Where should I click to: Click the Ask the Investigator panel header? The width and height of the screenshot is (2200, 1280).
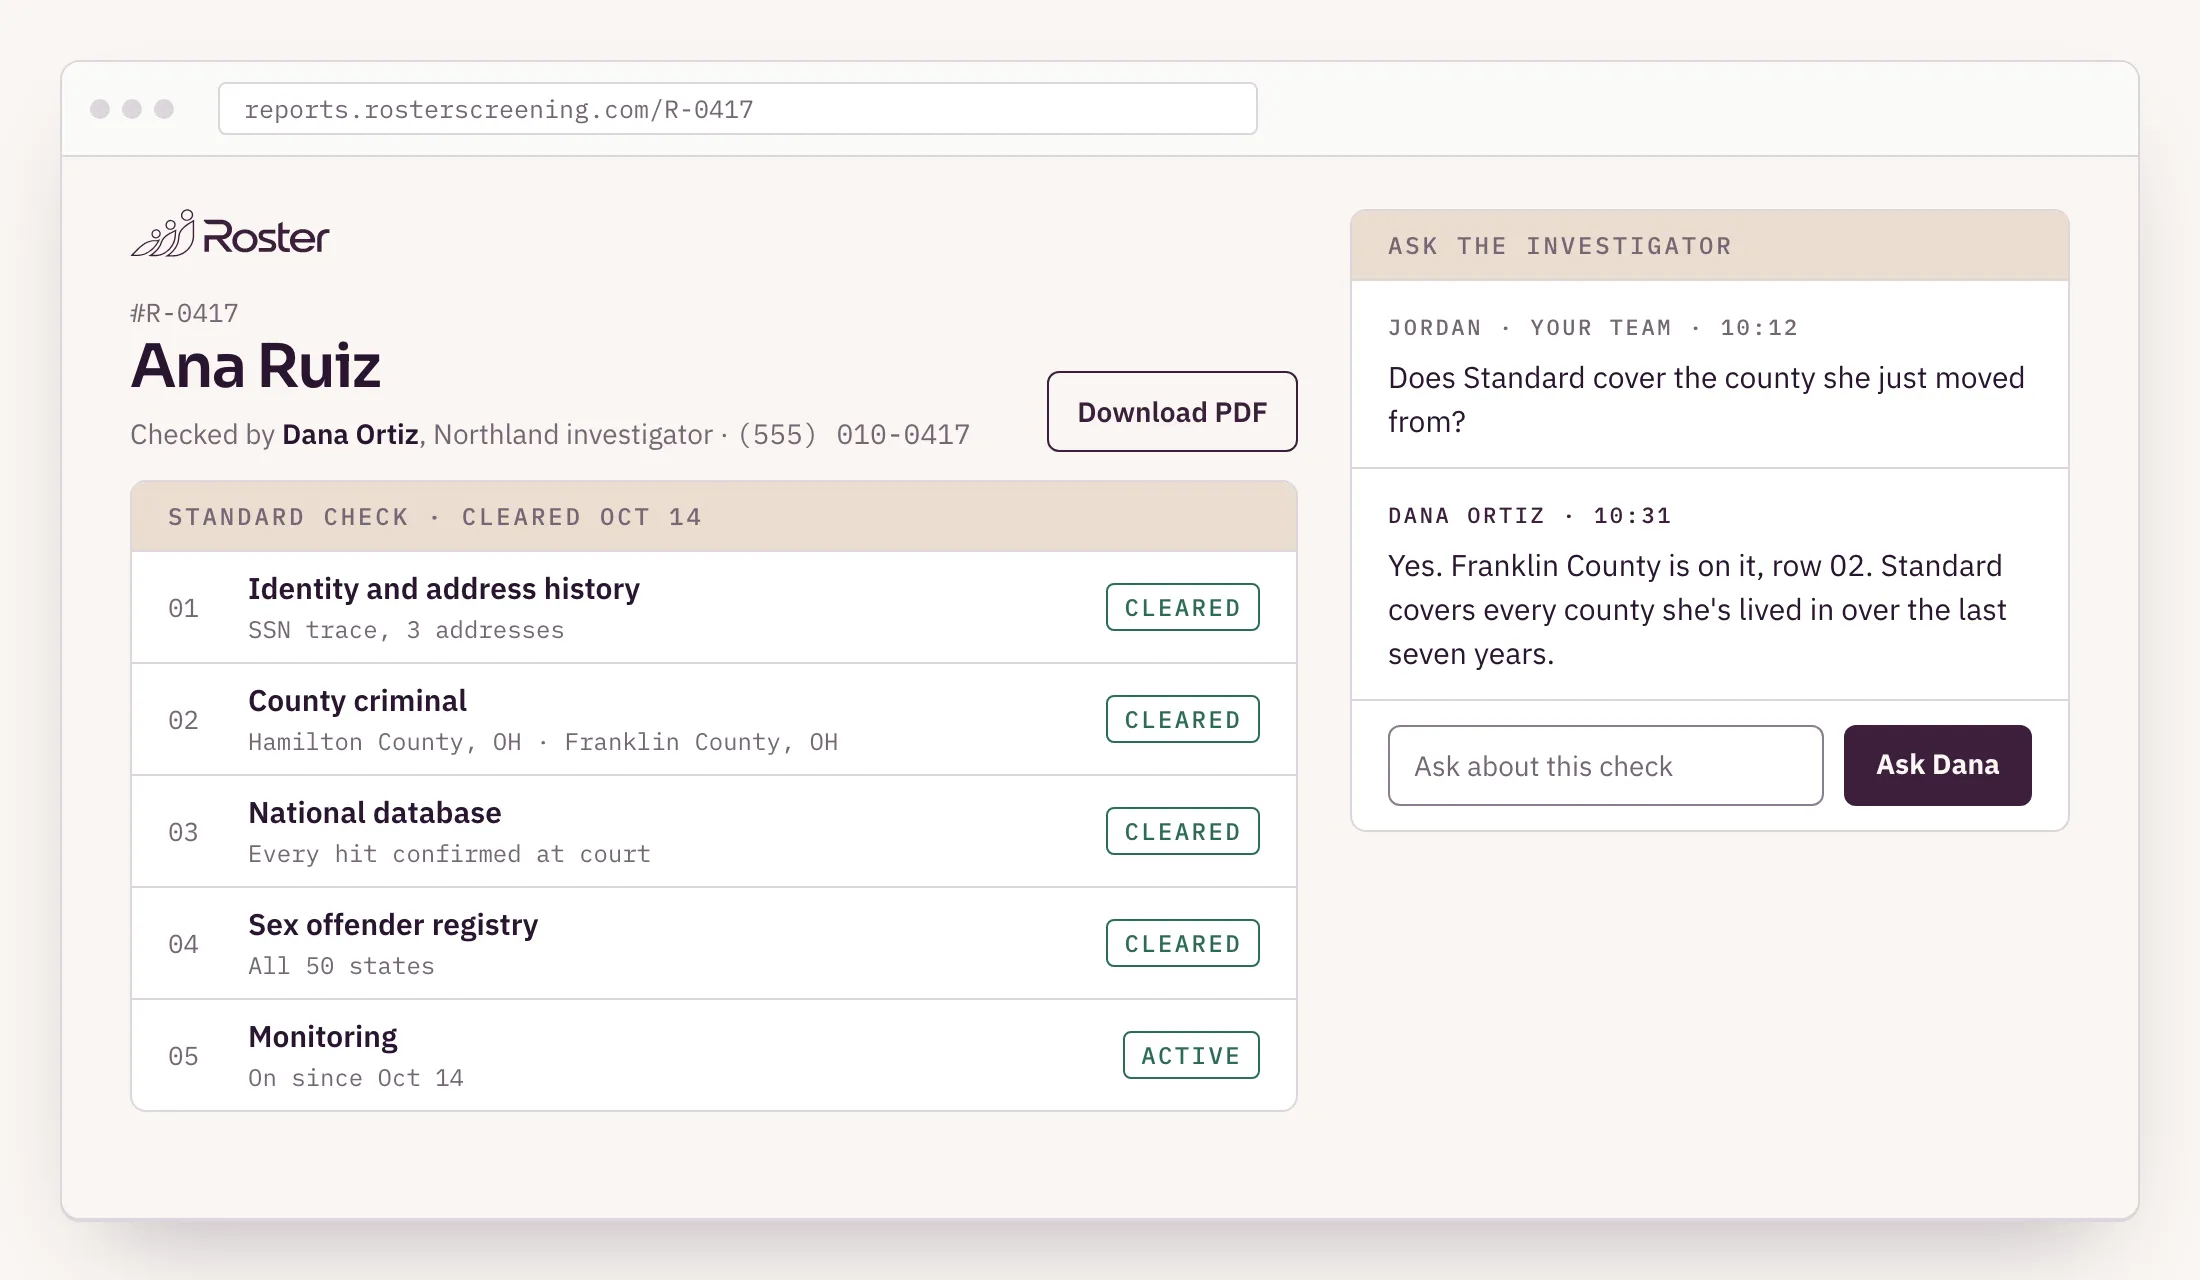[1710, 246]
